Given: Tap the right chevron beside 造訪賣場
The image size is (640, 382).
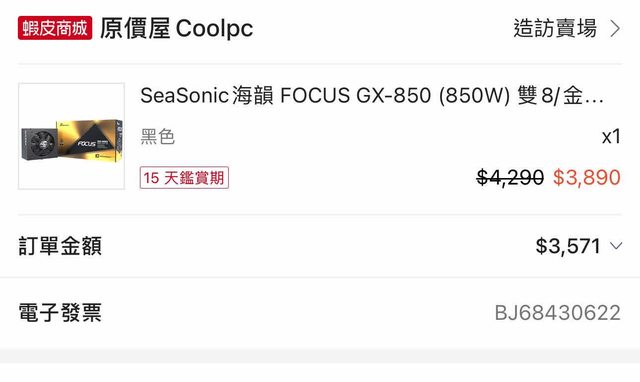Looking at the screenshot, I should pos(615,29).
